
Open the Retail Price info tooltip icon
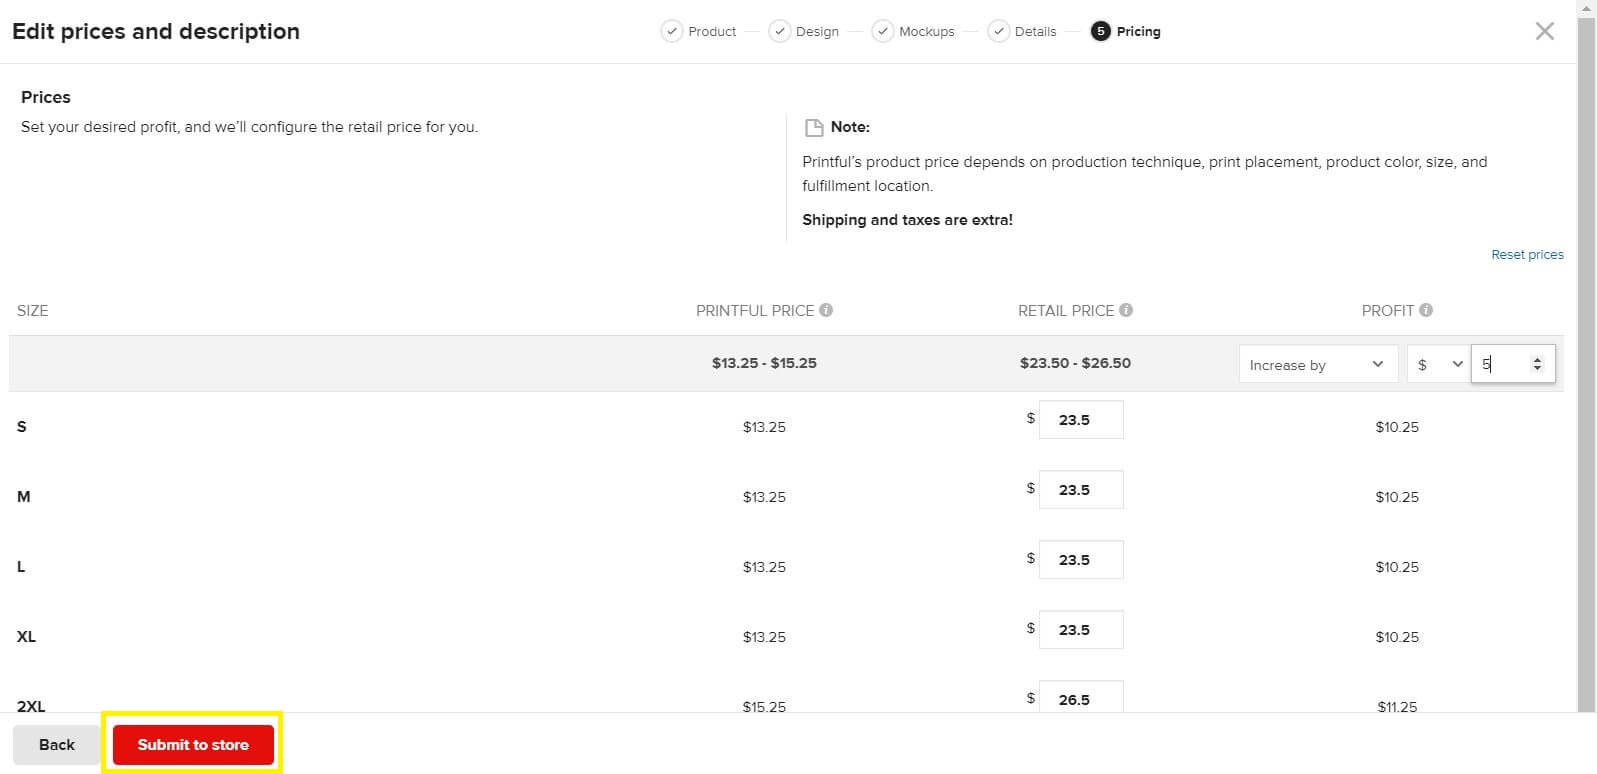tap(1126, 310)
